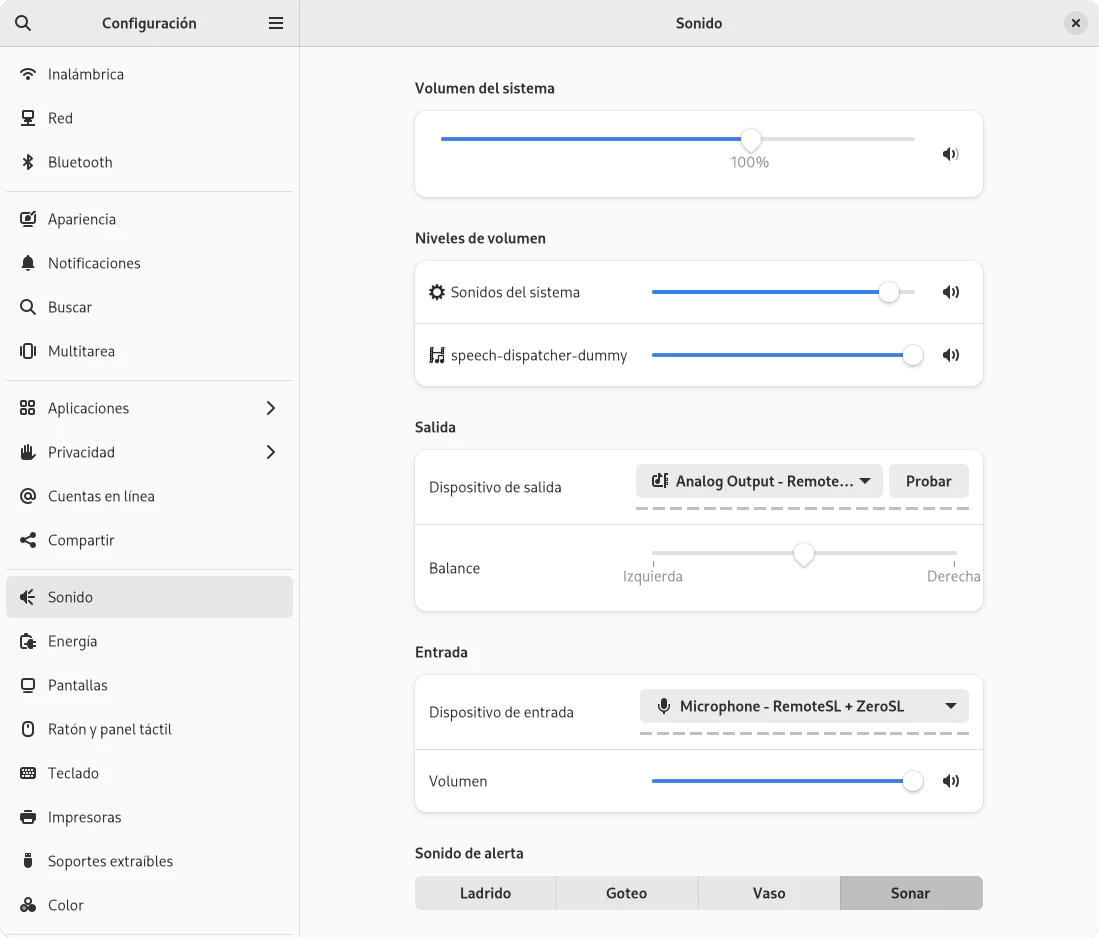Viewport: 1099px width, 938px height.
Task: Open the Dispositivo de entrada dropdown
Action: (x=804, y=706)
